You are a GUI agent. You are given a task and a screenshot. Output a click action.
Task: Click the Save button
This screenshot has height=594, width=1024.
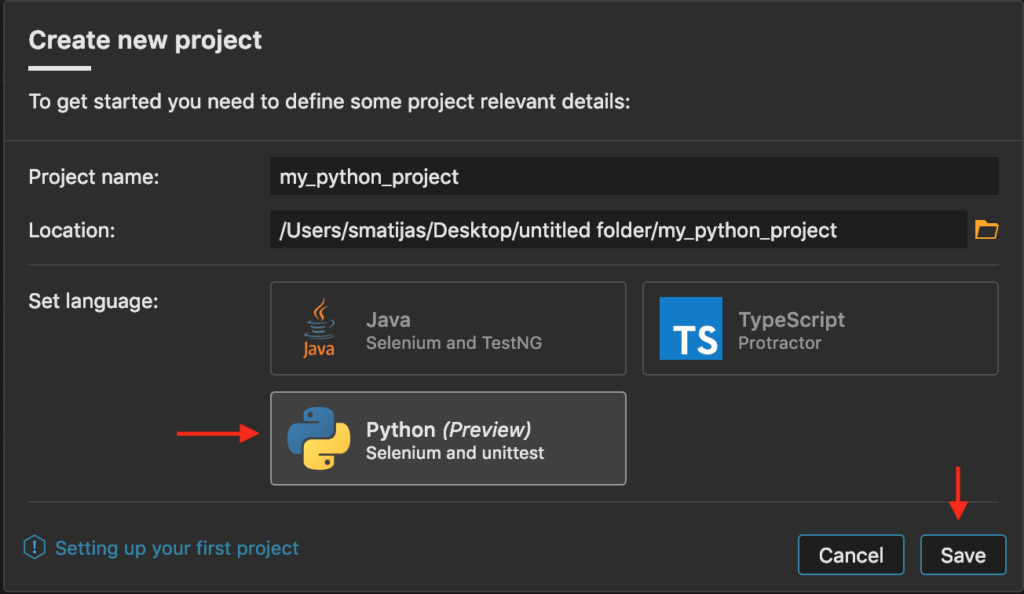[963, 555]
